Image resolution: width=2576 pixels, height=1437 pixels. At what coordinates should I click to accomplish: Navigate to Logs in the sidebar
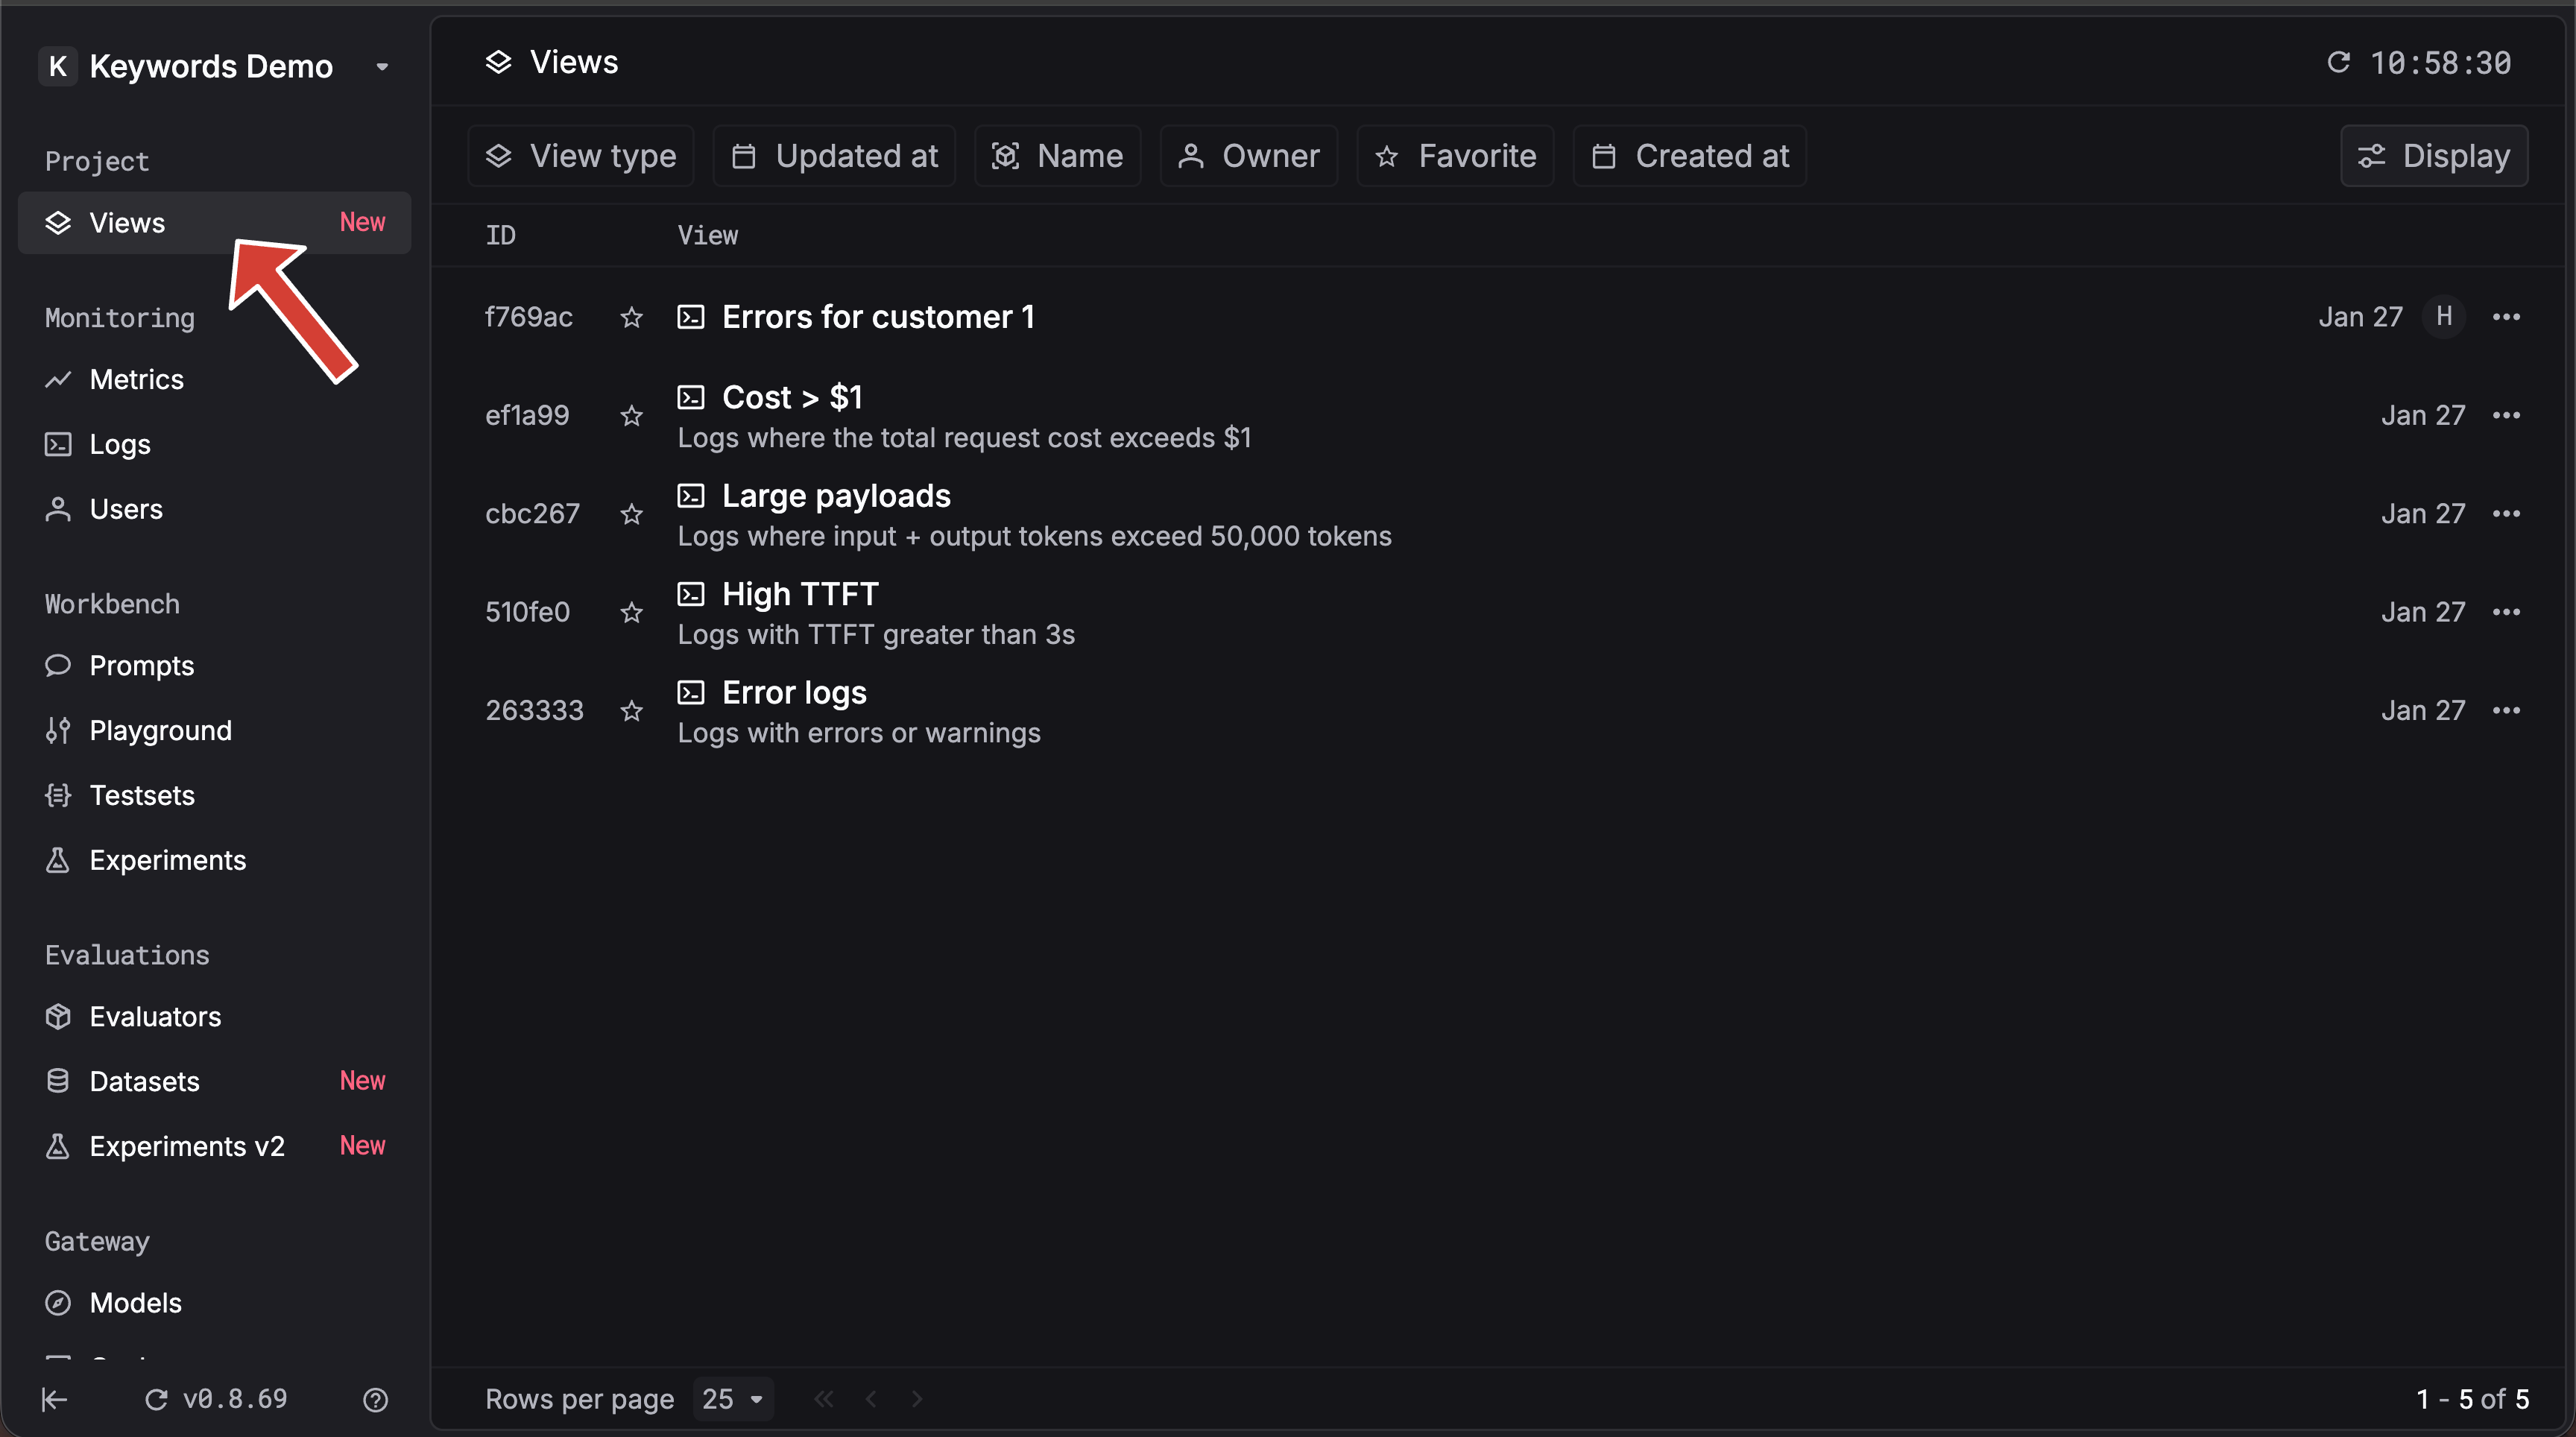pos(119,444)
